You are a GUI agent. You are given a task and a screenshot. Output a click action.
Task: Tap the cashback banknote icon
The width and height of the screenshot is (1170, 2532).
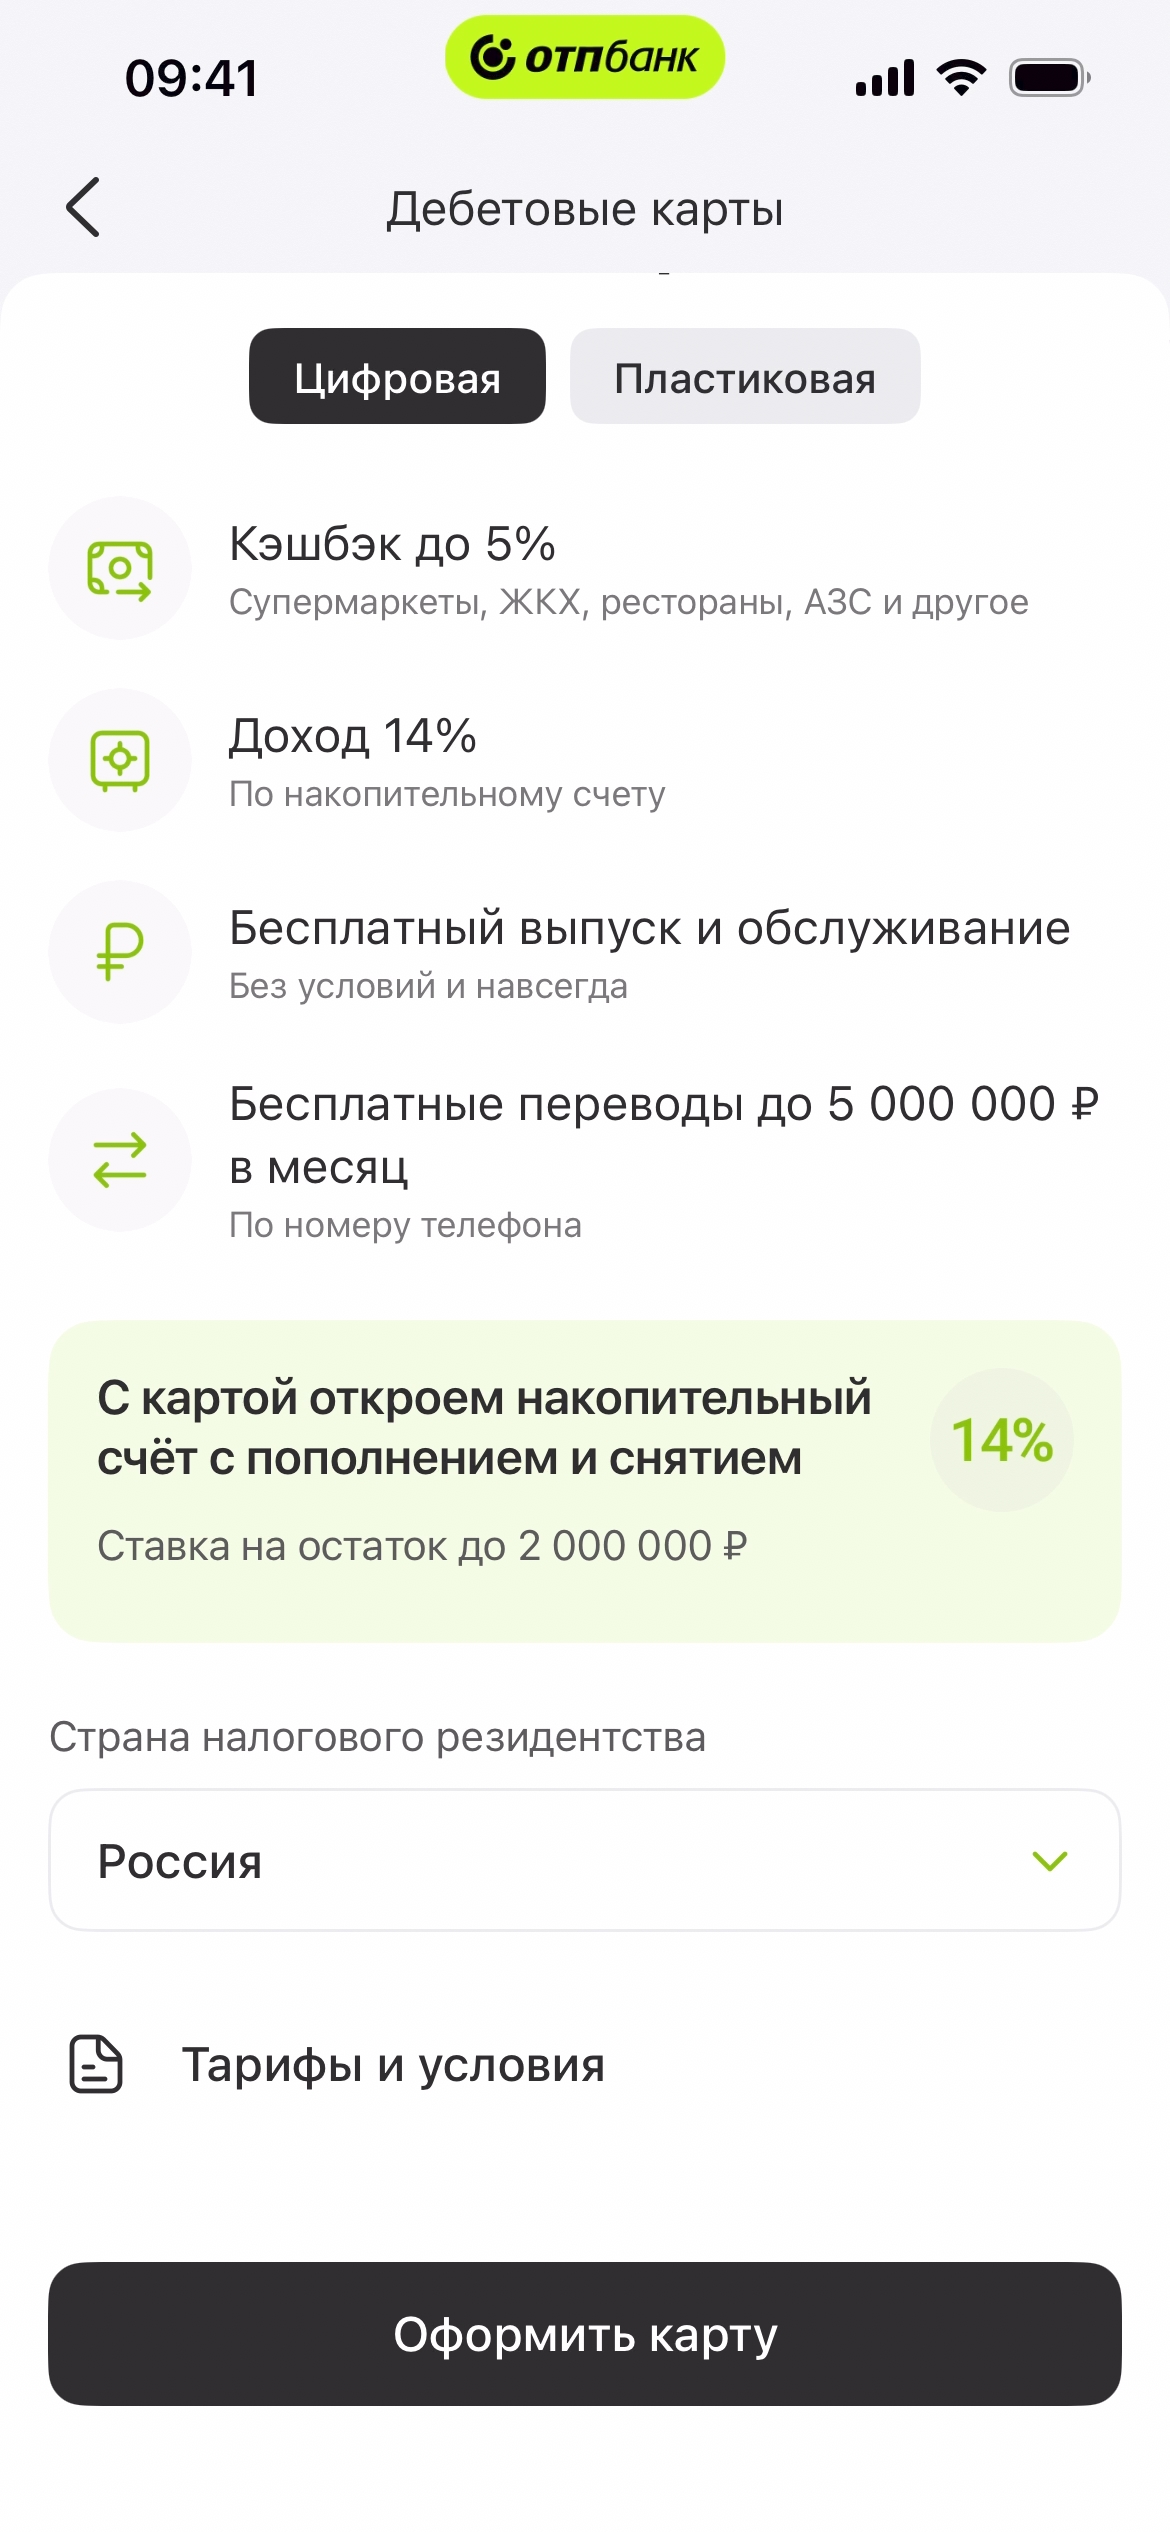(x=120, y=569)
